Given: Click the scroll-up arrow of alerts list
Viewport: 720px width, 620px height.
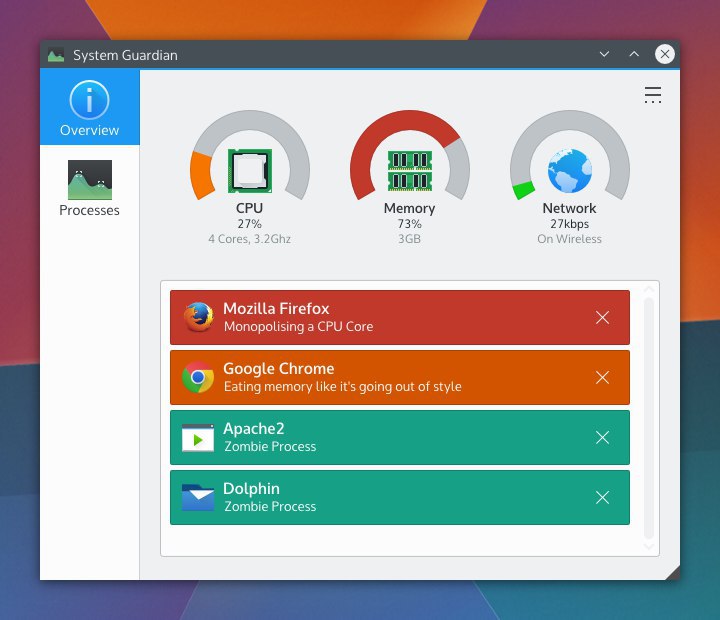Looking at the screenshot, I should pyautogui.click(x=649, y=289).
